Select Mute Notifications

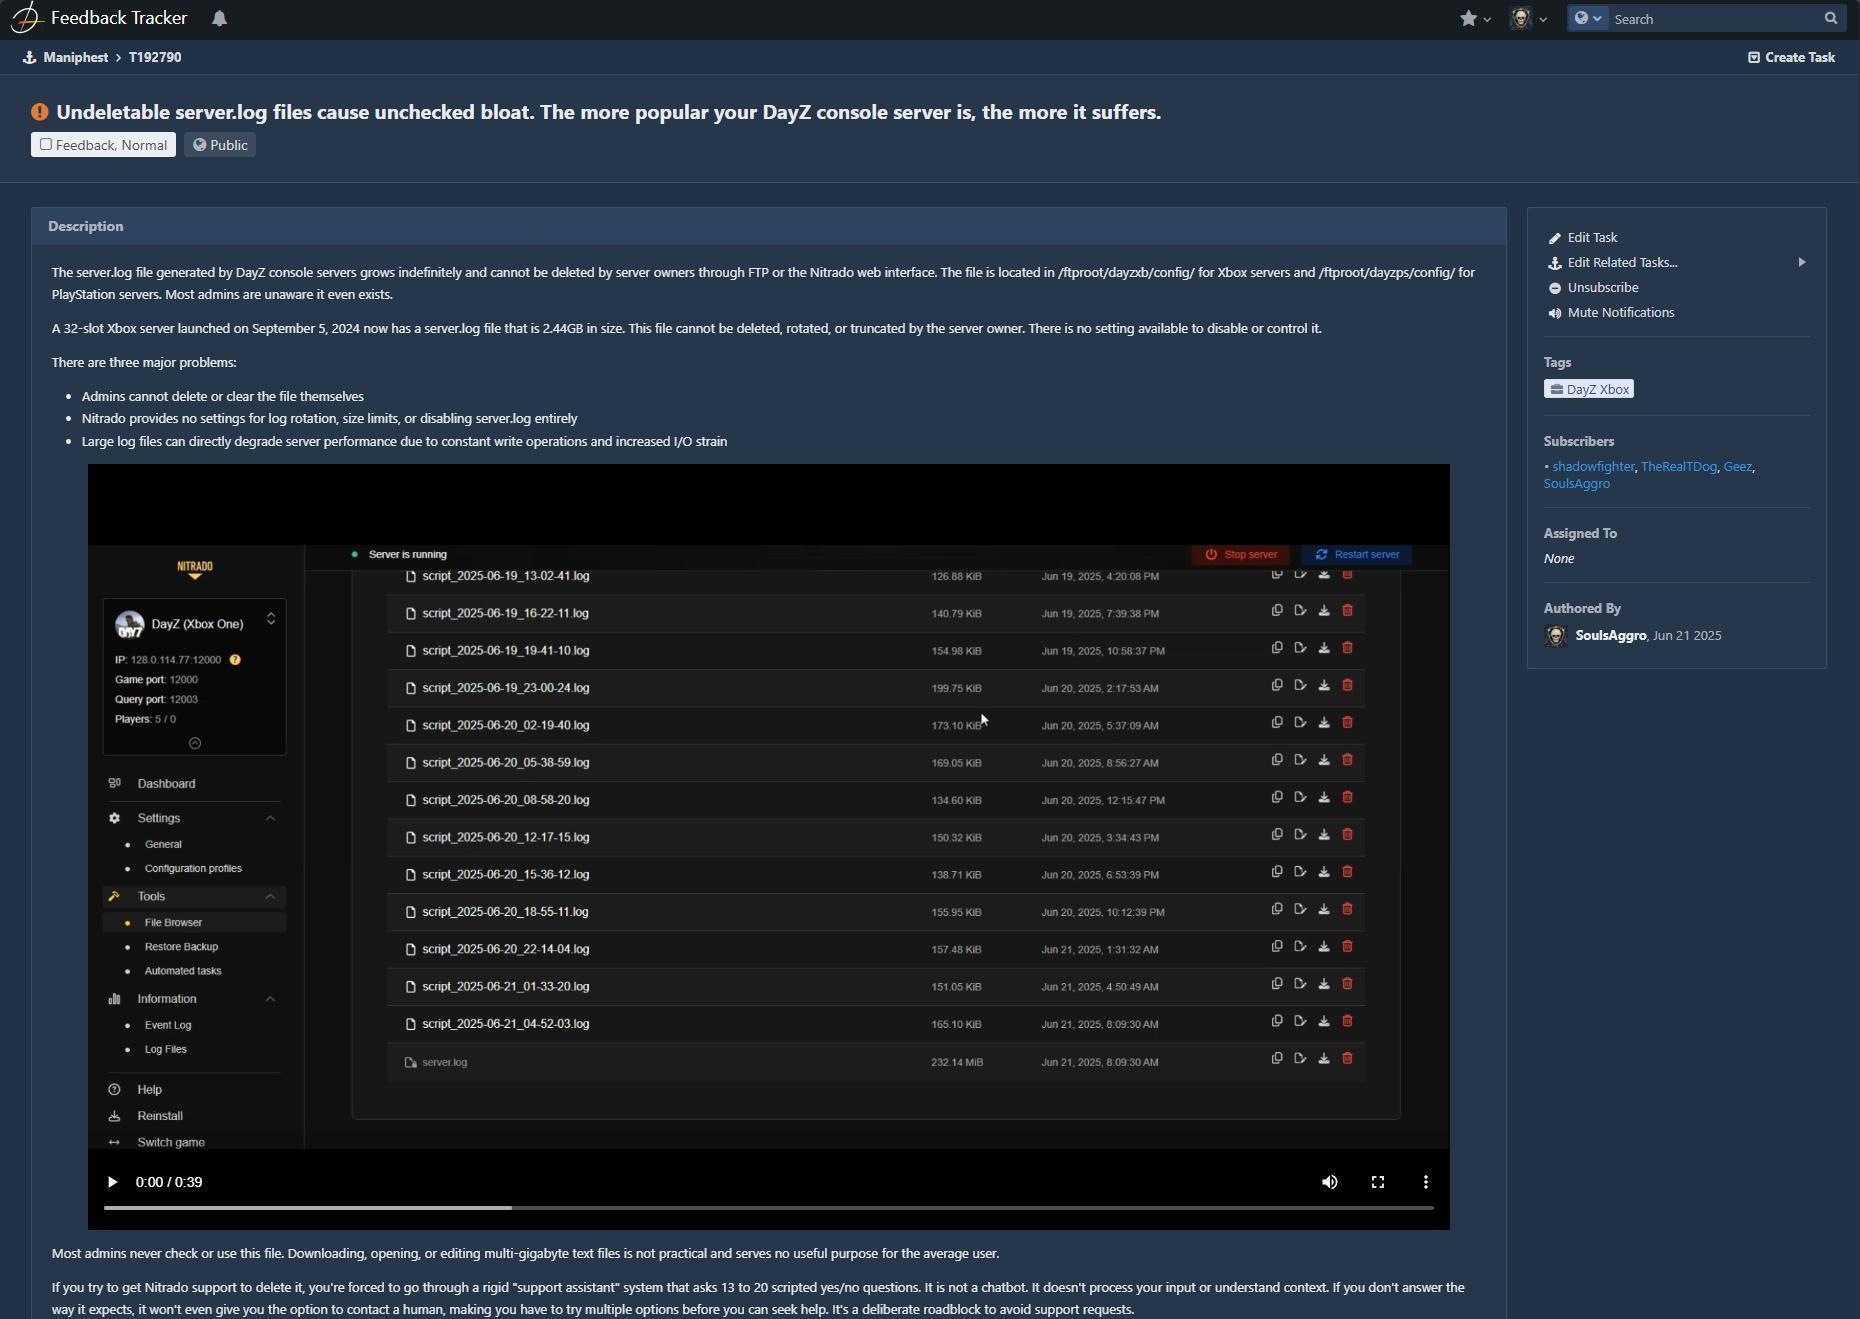tap(1620, 313)
